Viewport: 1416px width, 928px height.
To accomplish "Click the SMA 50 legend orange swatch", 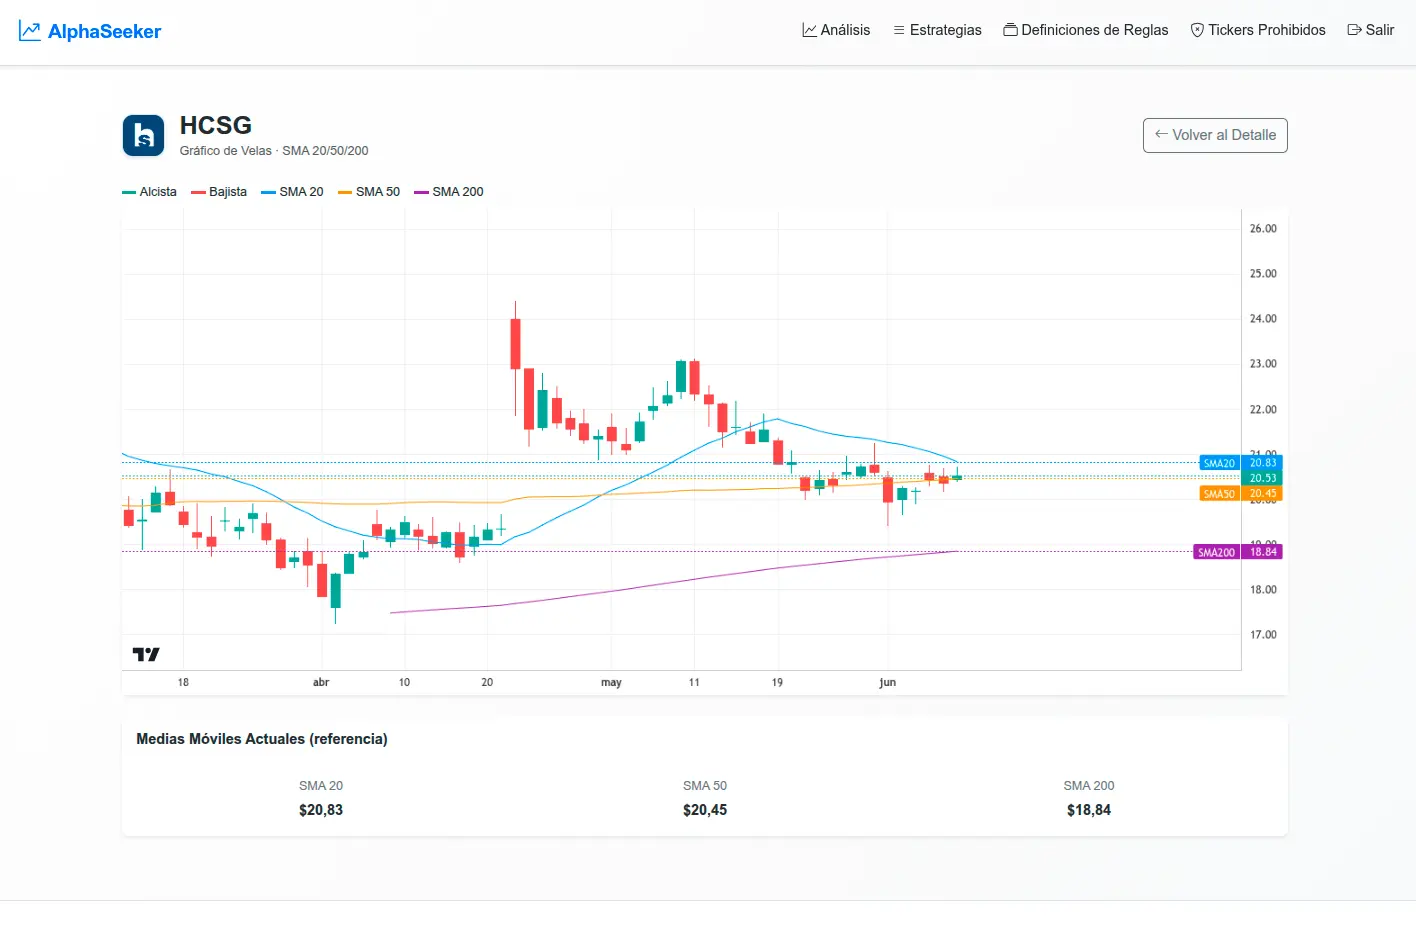I will point(345,192).
